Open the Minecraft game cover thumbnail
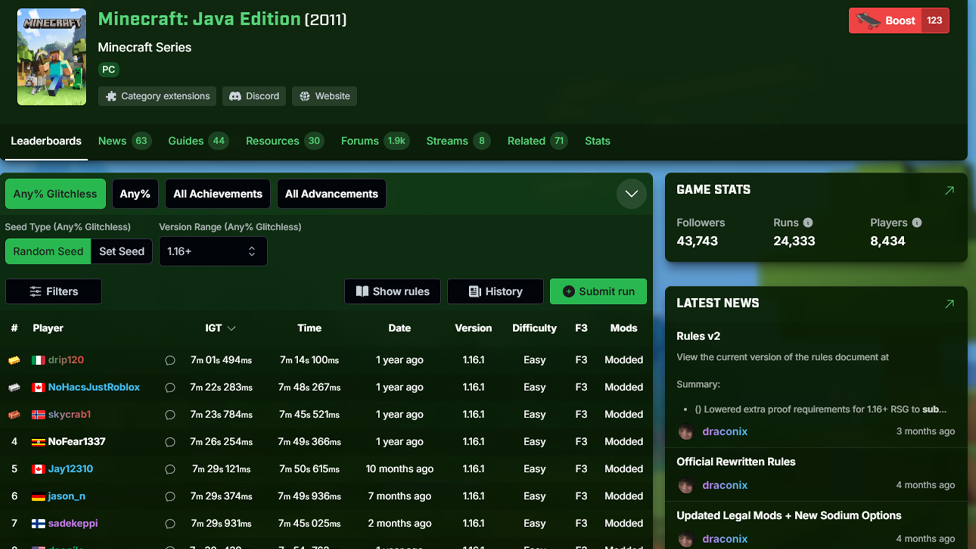Viewport: 976px width, 549px height. 52,57
